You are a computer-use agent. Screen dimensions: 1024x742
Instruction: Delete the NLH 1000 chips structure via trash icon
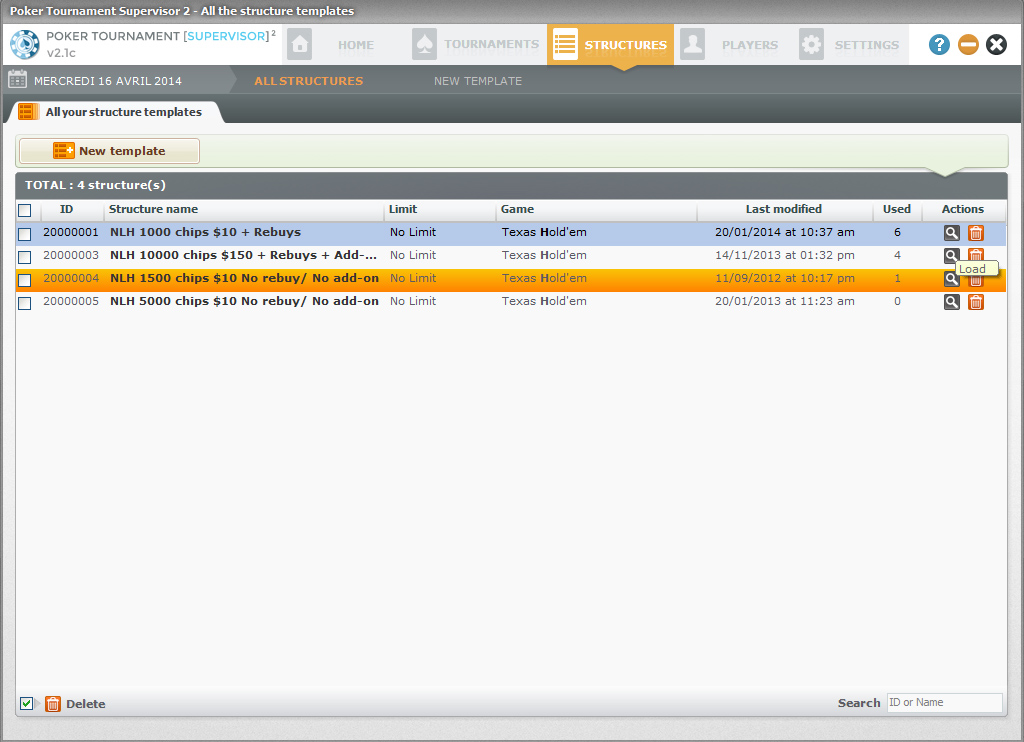[x=976, y=233]
